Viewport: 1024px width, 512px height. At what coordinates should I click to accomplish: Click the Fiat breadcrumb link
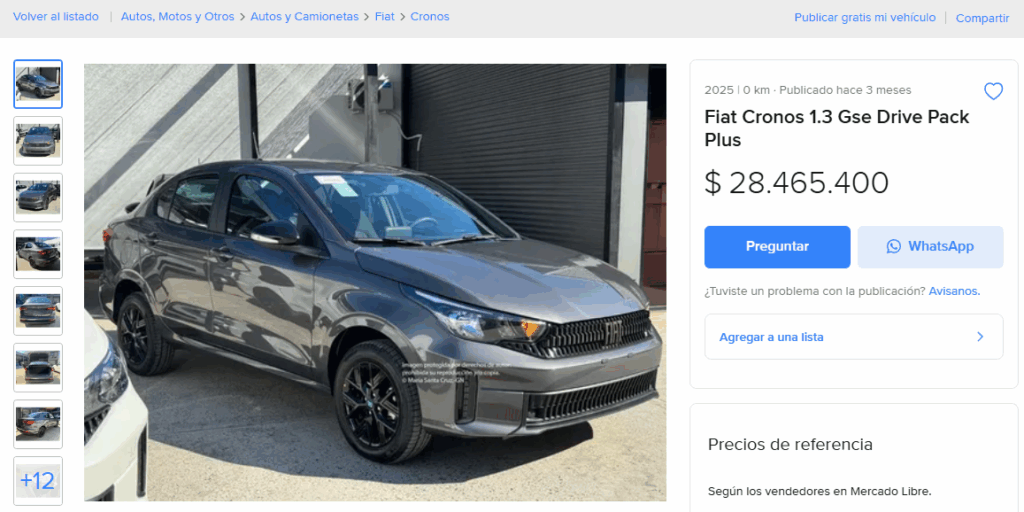tap(385, 17)
